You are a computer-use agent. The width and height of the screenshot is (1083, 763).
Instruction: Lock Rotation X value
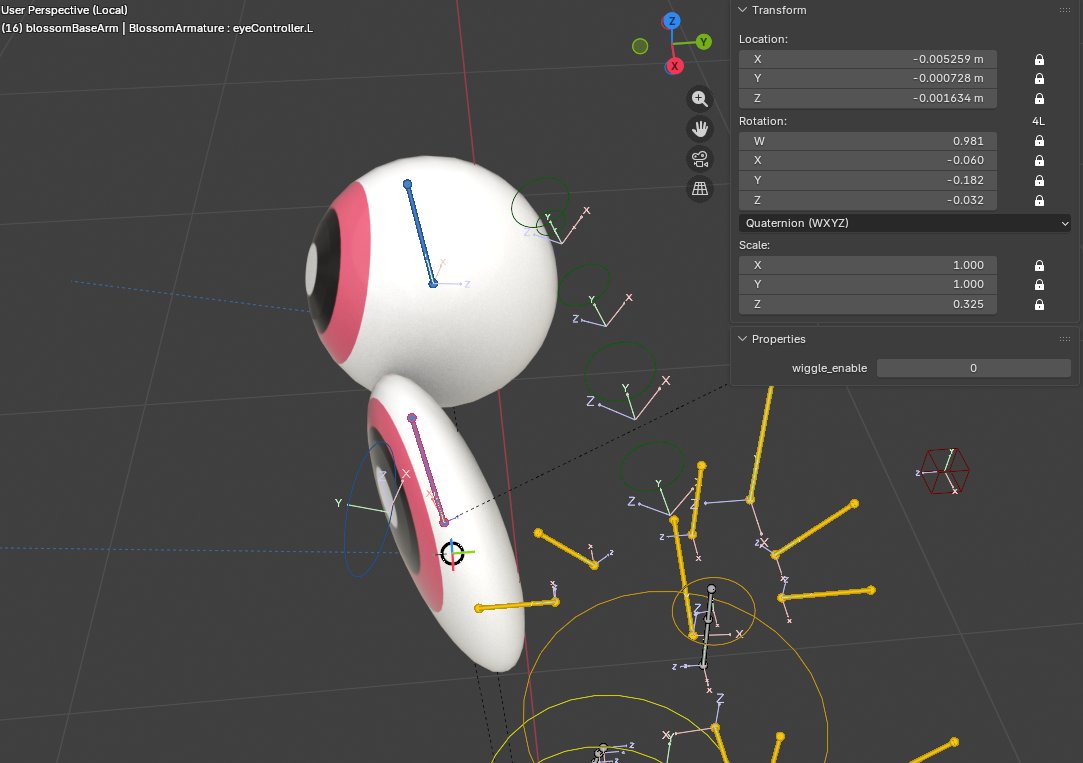tap(1039, 161)
